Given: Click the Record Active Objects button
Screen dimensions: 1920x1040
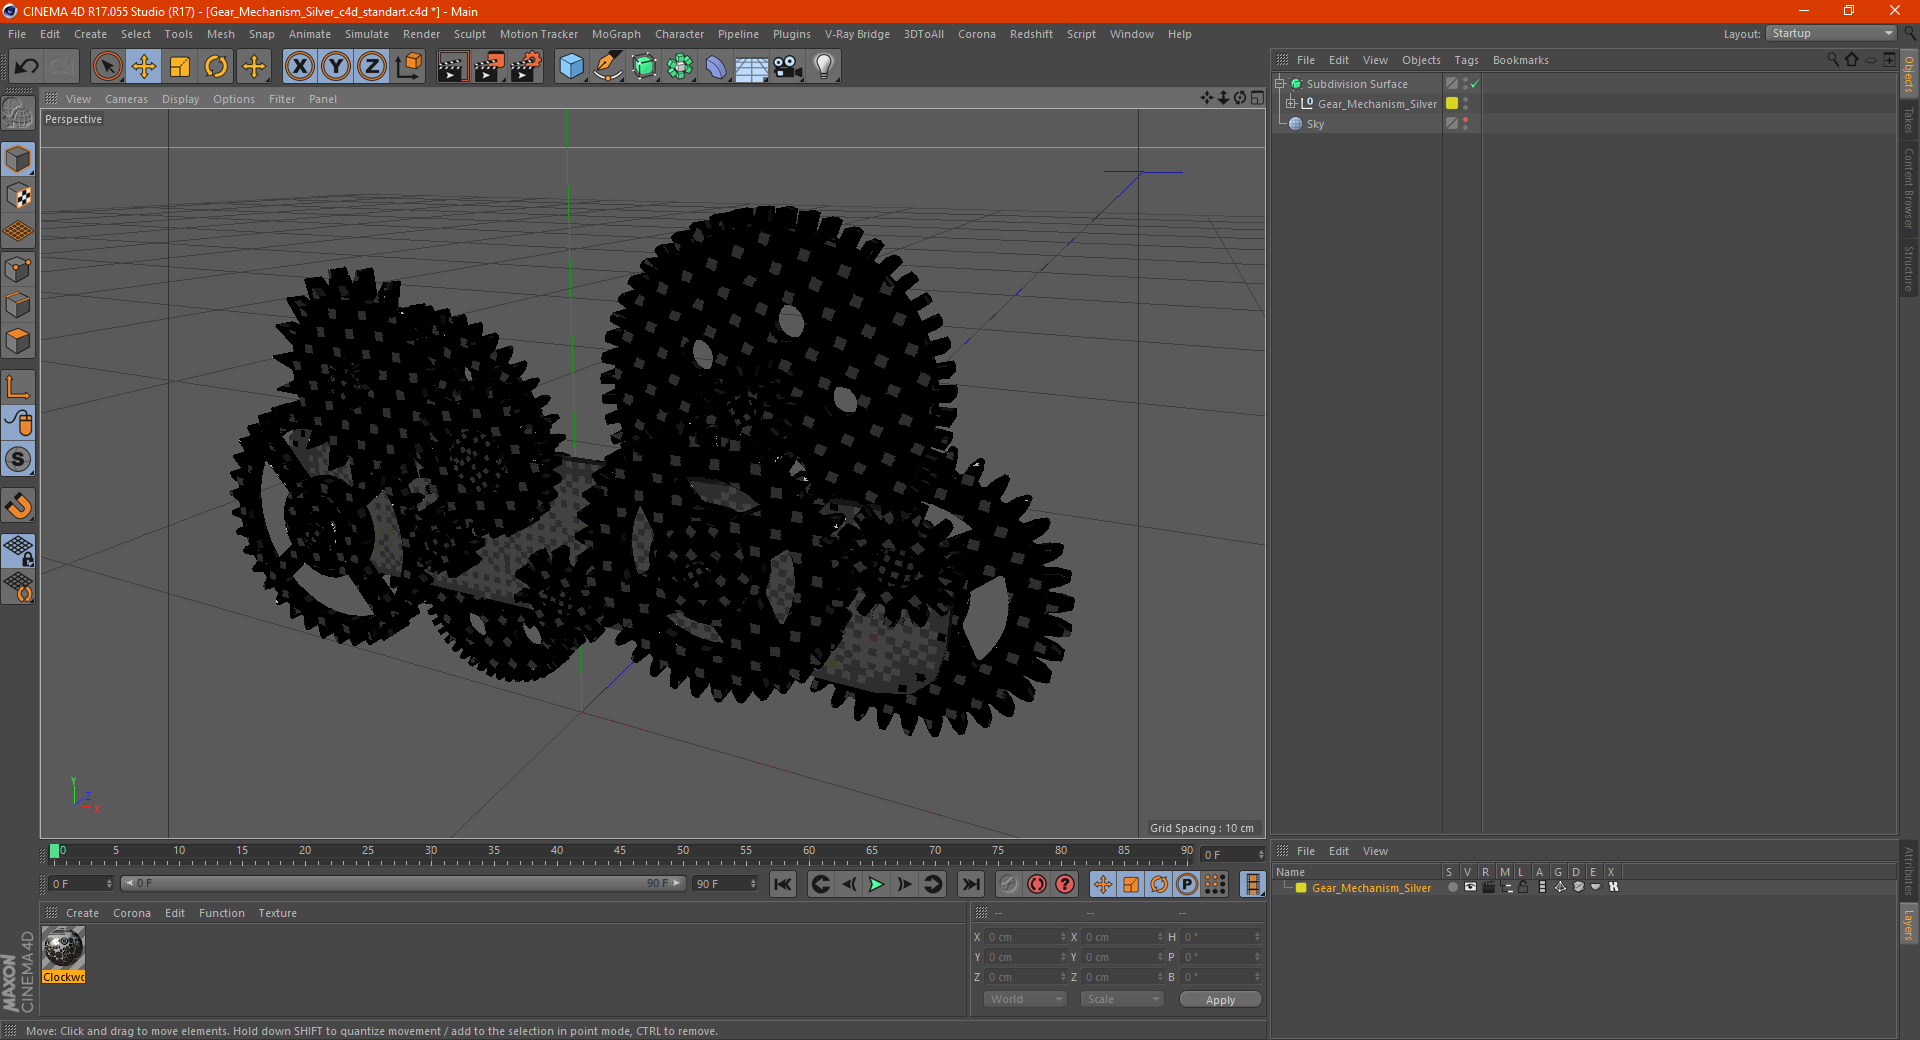Looking at the screenshot, I should [x=1009, y=884].
